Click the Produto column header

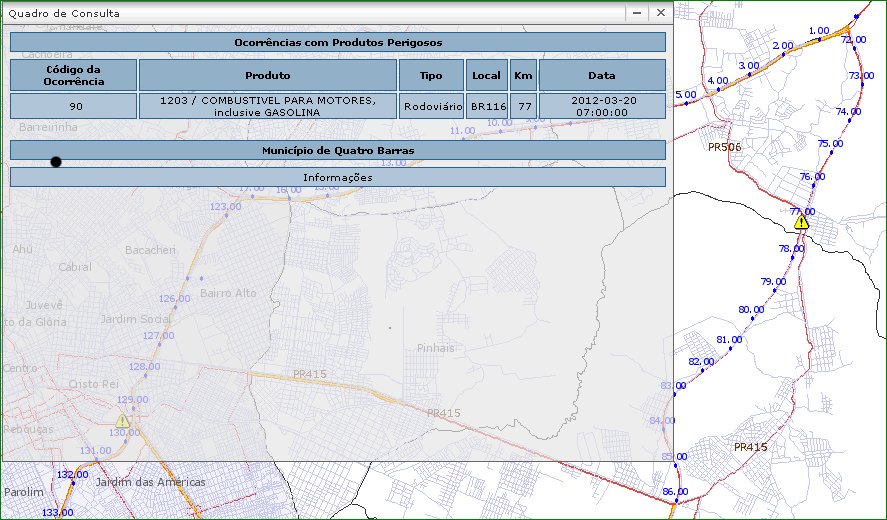coord(267,75)
